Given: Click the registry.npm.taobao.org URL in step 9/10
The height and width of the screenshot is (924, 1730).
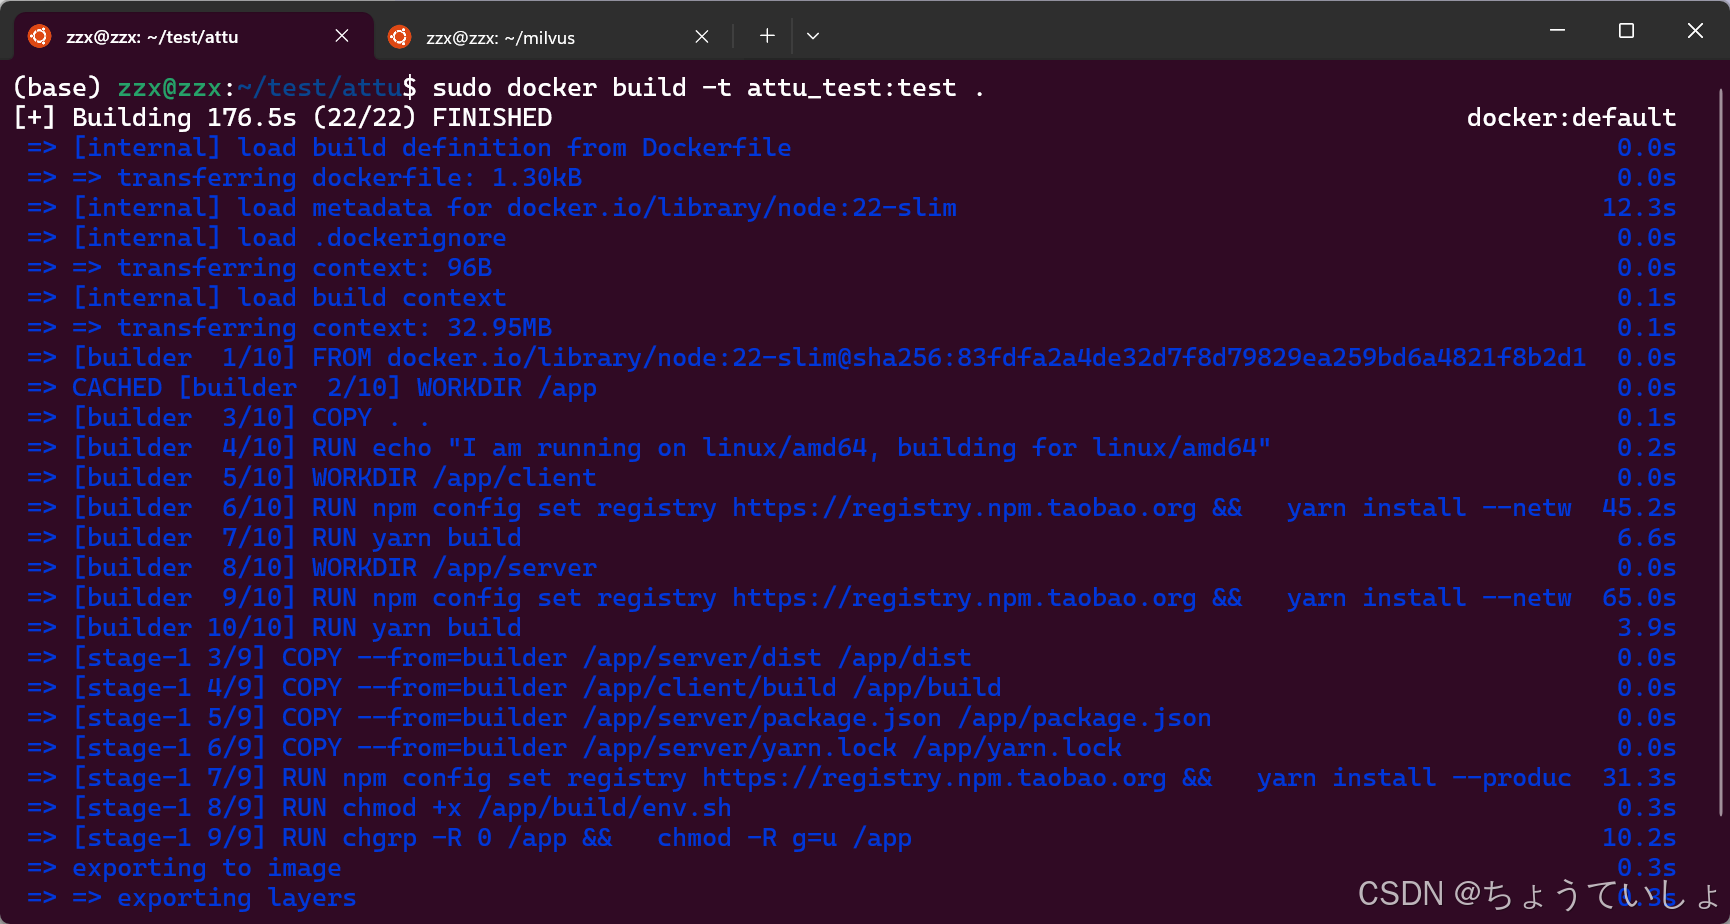Looking at the screenshot, I should pos(964,598).
